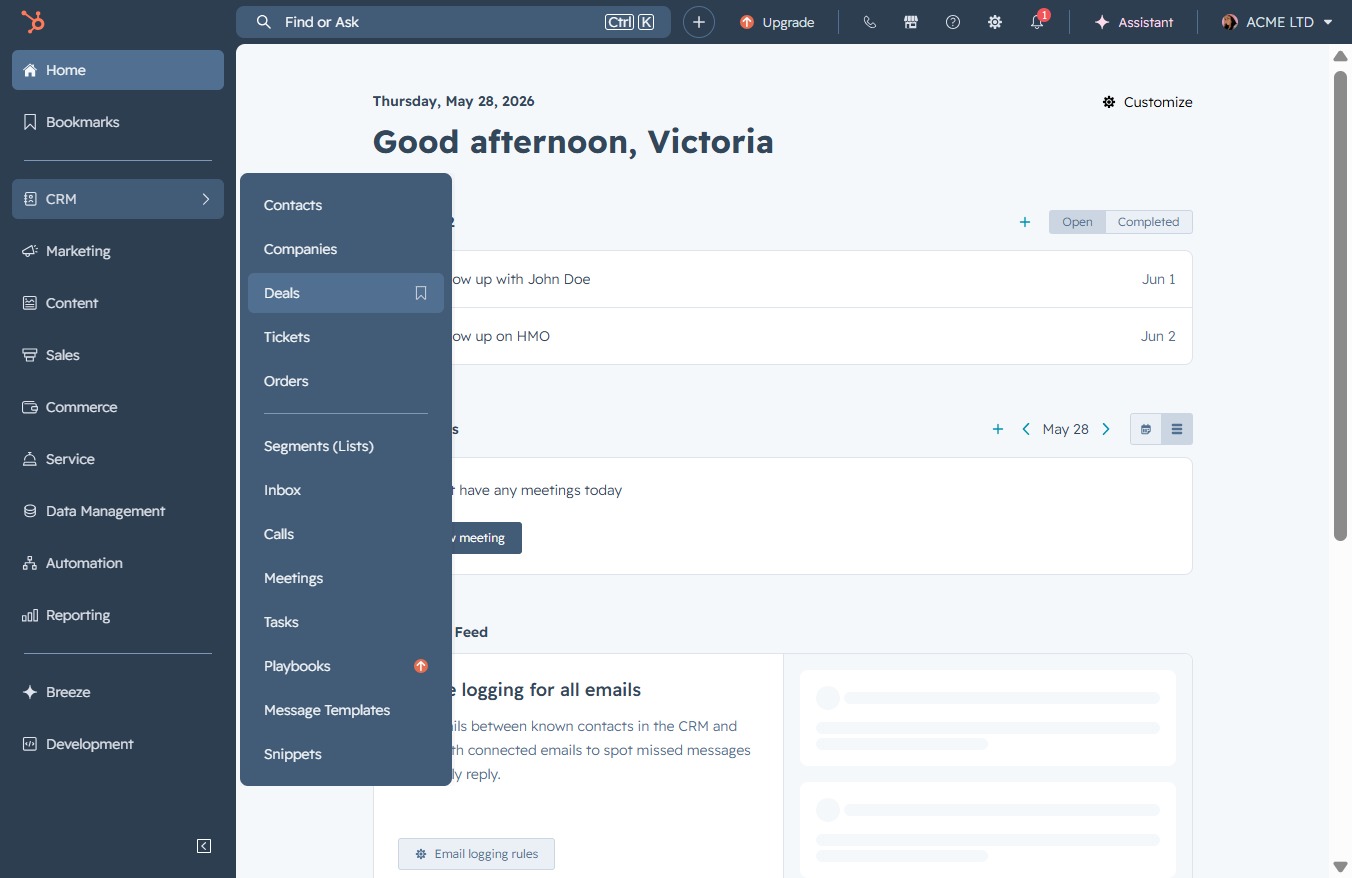Bookmark the Deals menu item
1352x878 pixels.
pyautogui.click(x=421, y=293)
